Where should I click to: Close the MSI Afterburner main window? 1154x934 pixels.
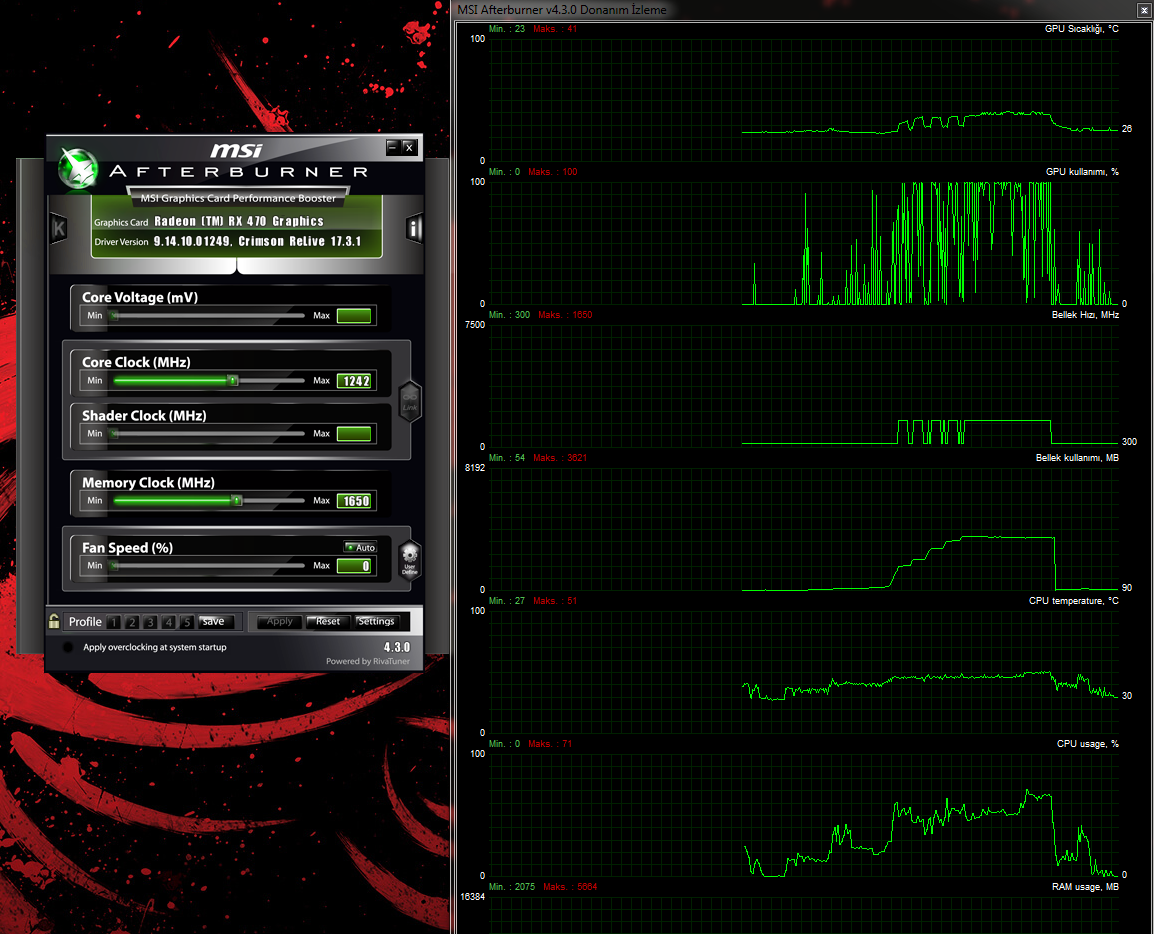pos(409,147)
